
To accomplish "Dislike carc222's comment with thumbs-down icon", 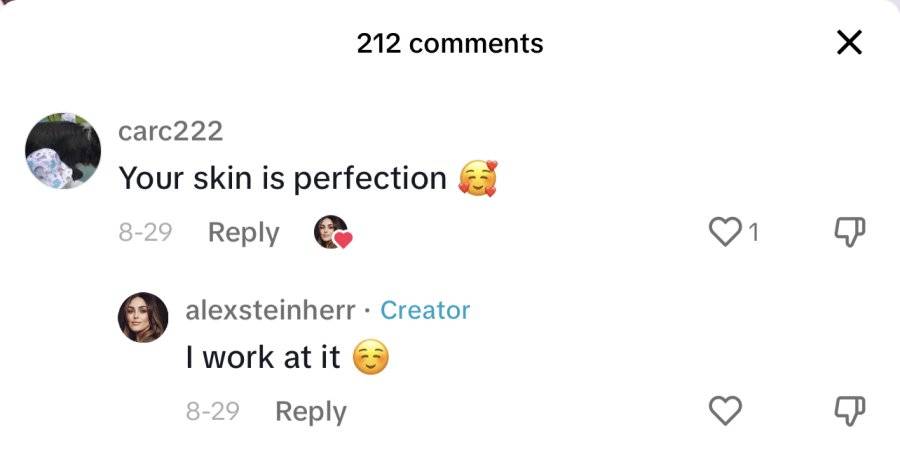I will (x=849, y=233).
